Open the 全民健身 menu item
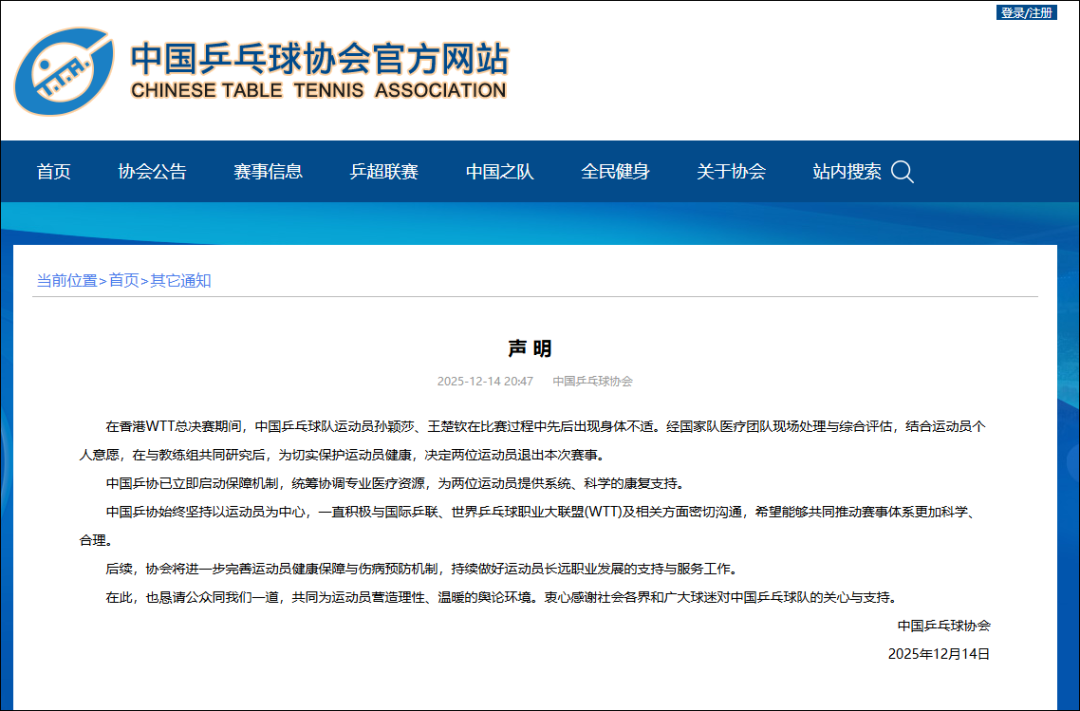1080x711 pixels. coord(615,172)
